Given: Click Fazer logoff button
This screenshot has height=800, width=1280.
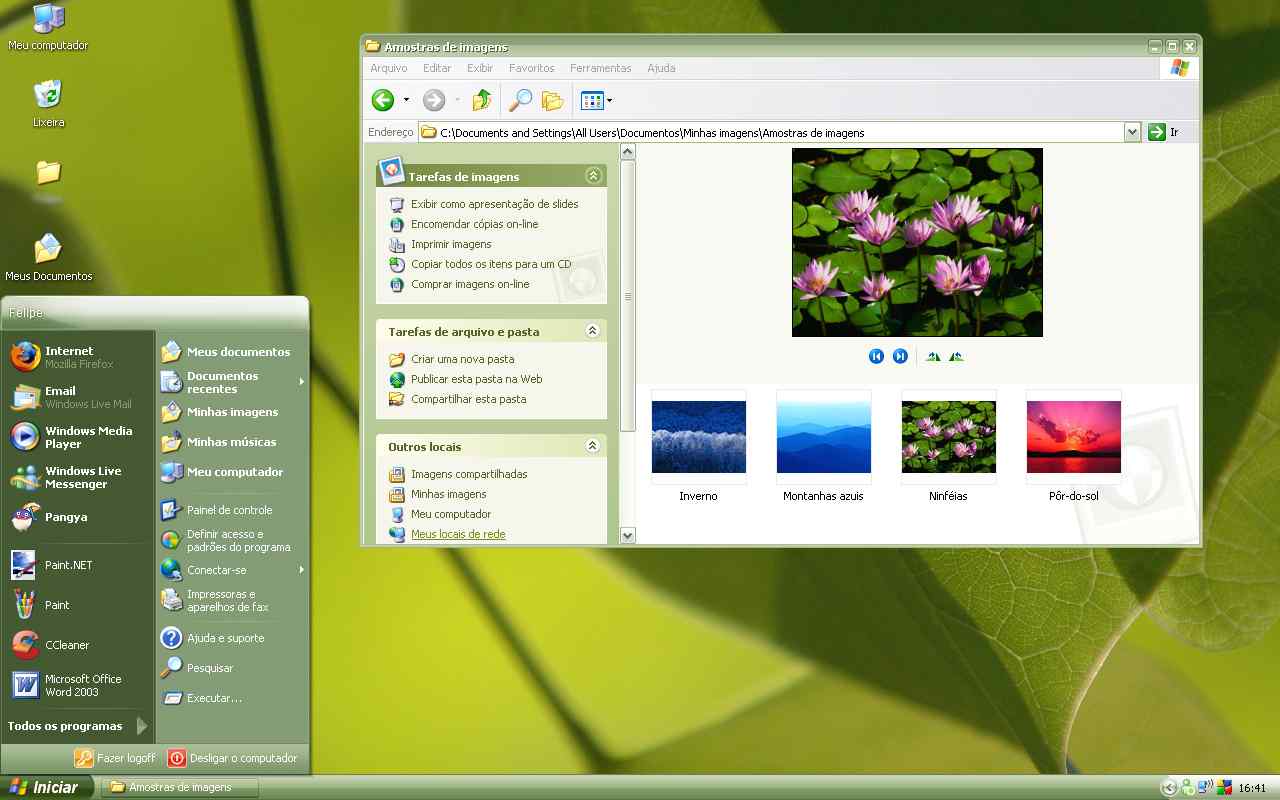Looking at the screenshot, I should click(115, 758).
